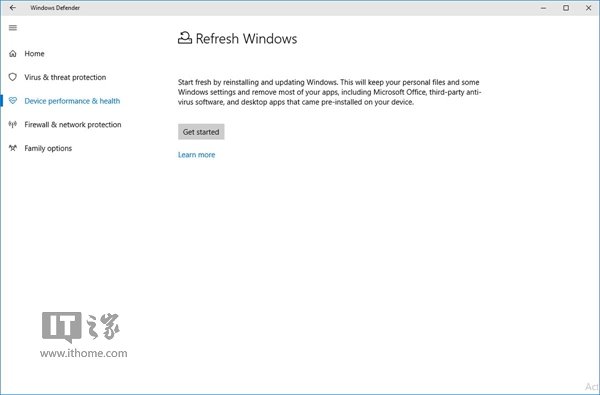Go back using the title bar arrow
The image size is (600, 395).
(x=13, y=8)
